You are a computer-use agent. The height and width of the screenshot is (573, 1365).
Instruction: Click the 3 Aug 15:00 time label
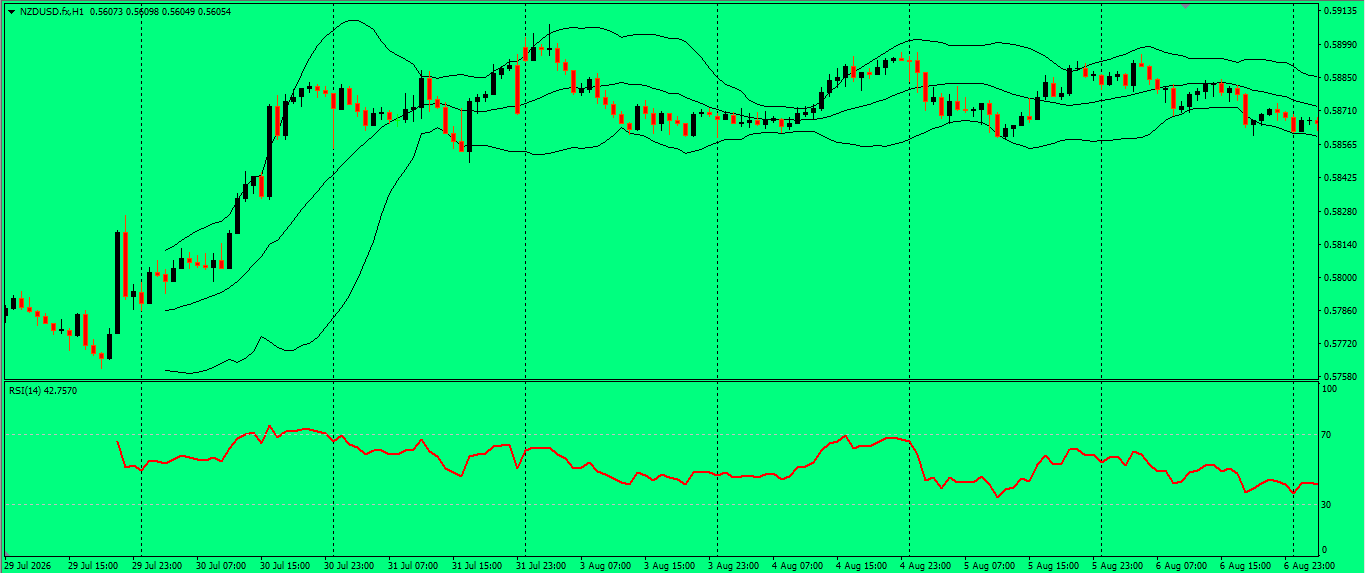coord(668,565)
